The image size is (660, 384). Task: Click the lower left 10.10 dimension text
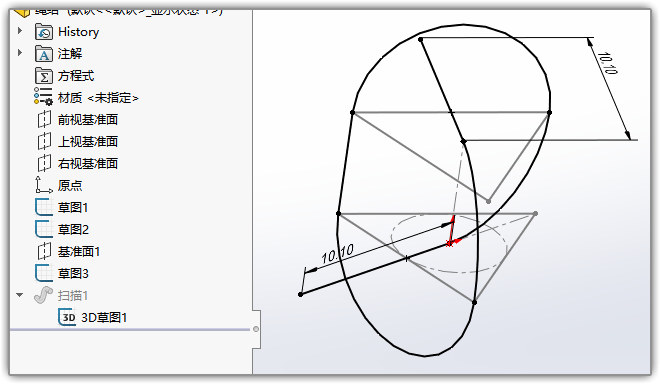click(338, 254)
